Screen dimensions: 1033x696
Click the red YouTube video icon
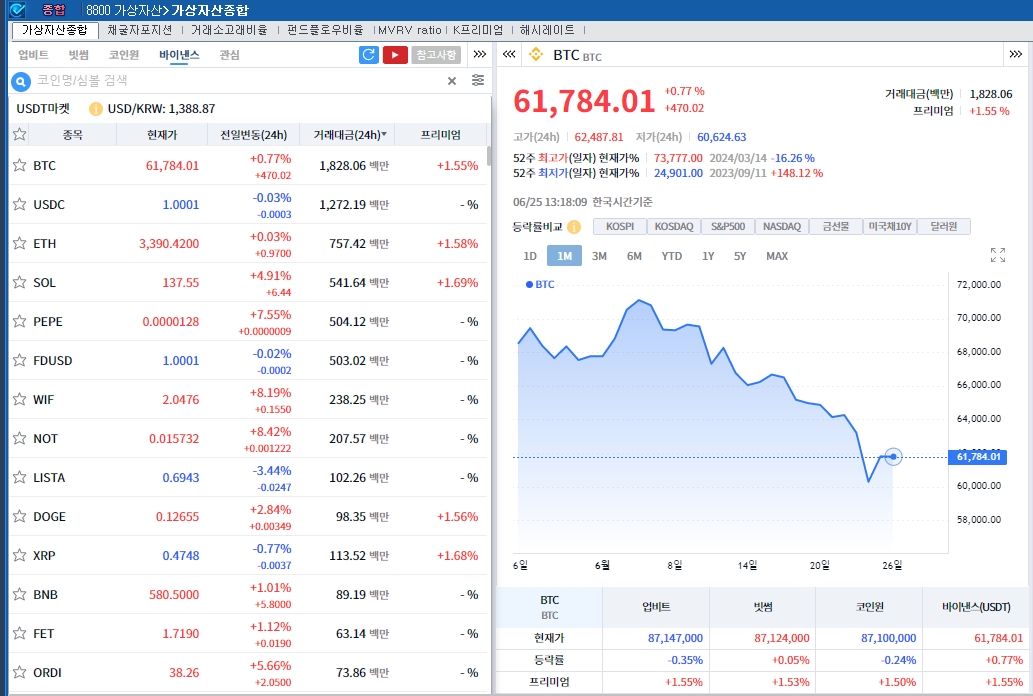tap(395, 55)
